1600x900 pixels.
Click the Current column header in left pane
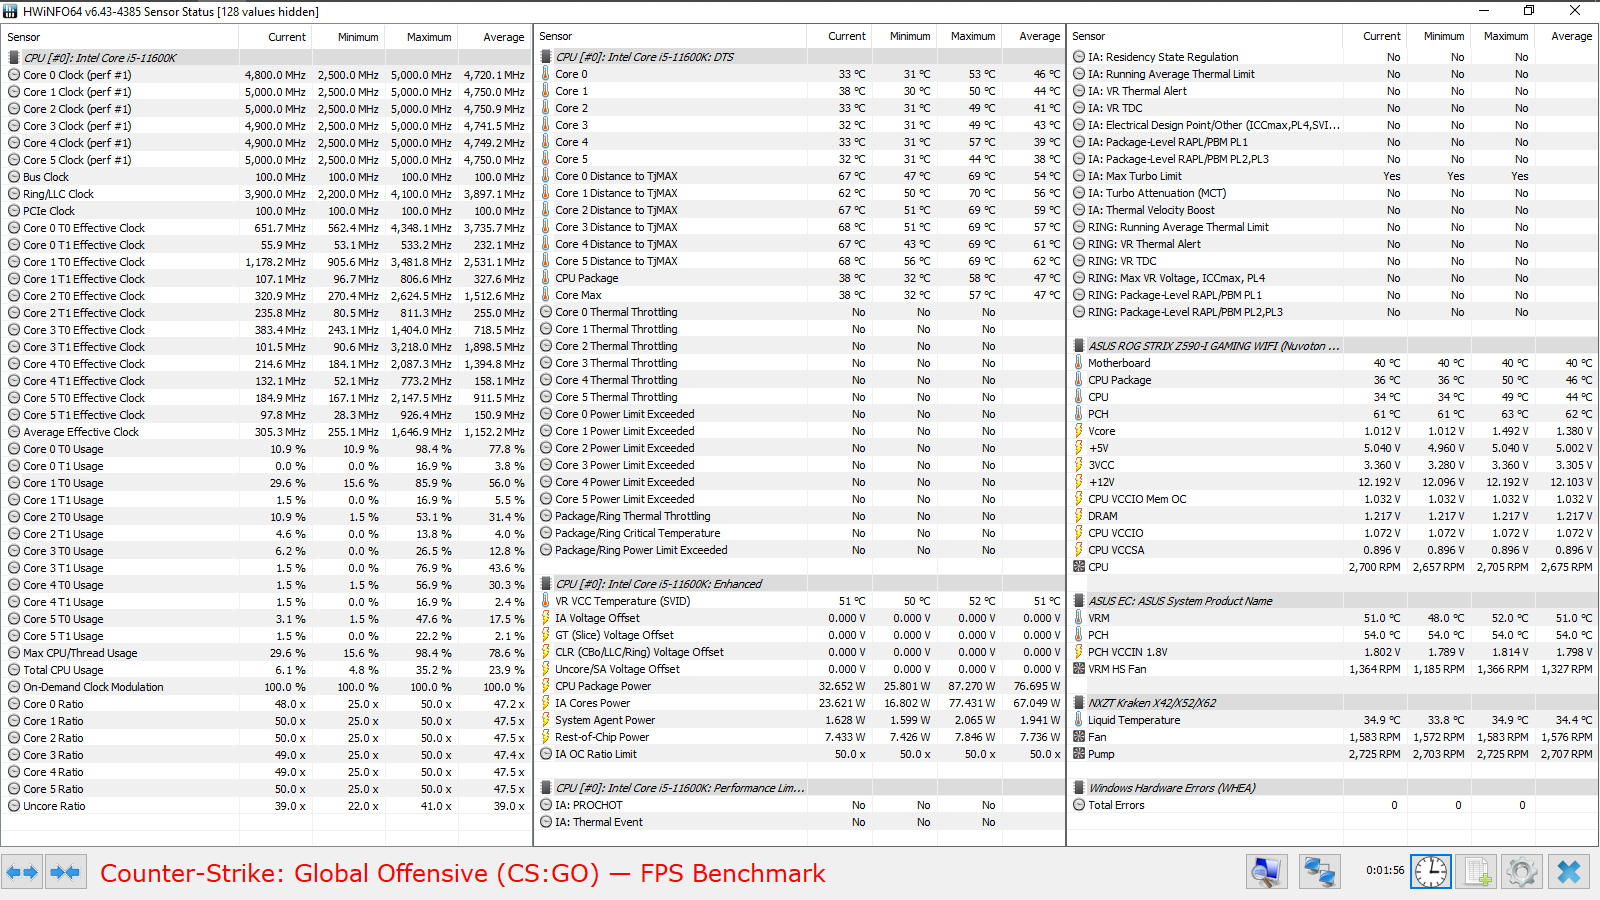tap(275, 37)
